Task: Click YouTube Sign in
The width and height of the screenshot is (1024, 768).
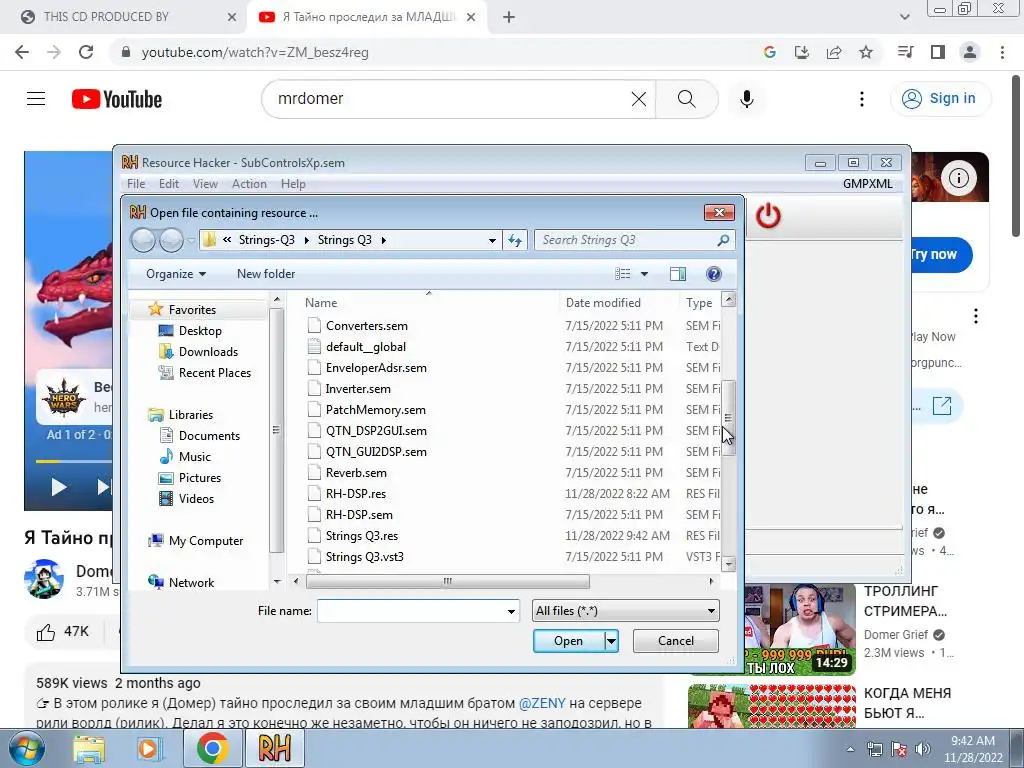Action: (940, 99)
